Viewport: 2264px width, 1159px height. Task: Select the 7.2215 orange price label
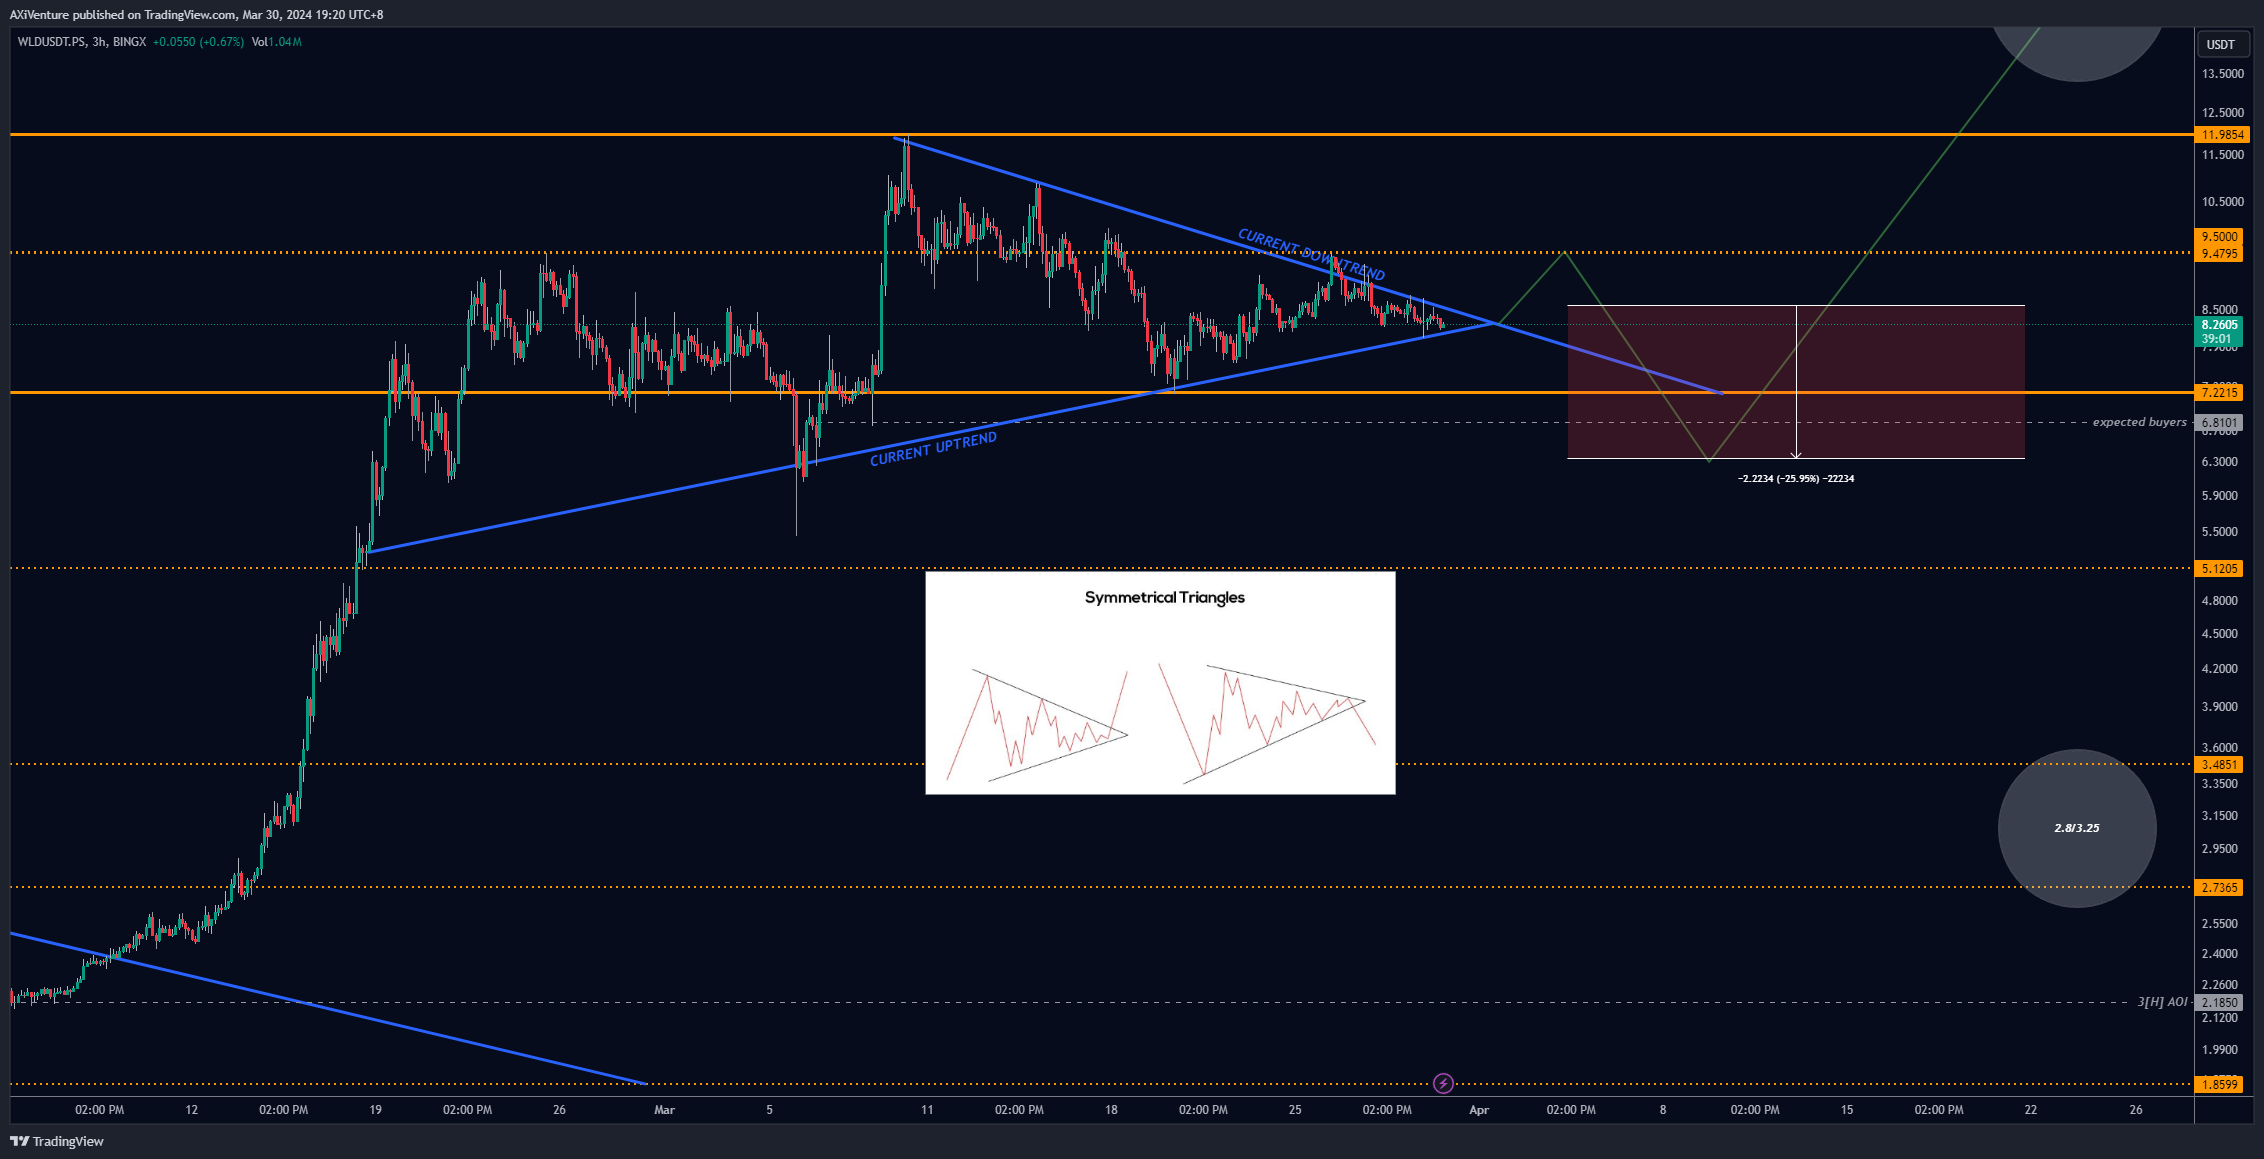click(2219, 392)
